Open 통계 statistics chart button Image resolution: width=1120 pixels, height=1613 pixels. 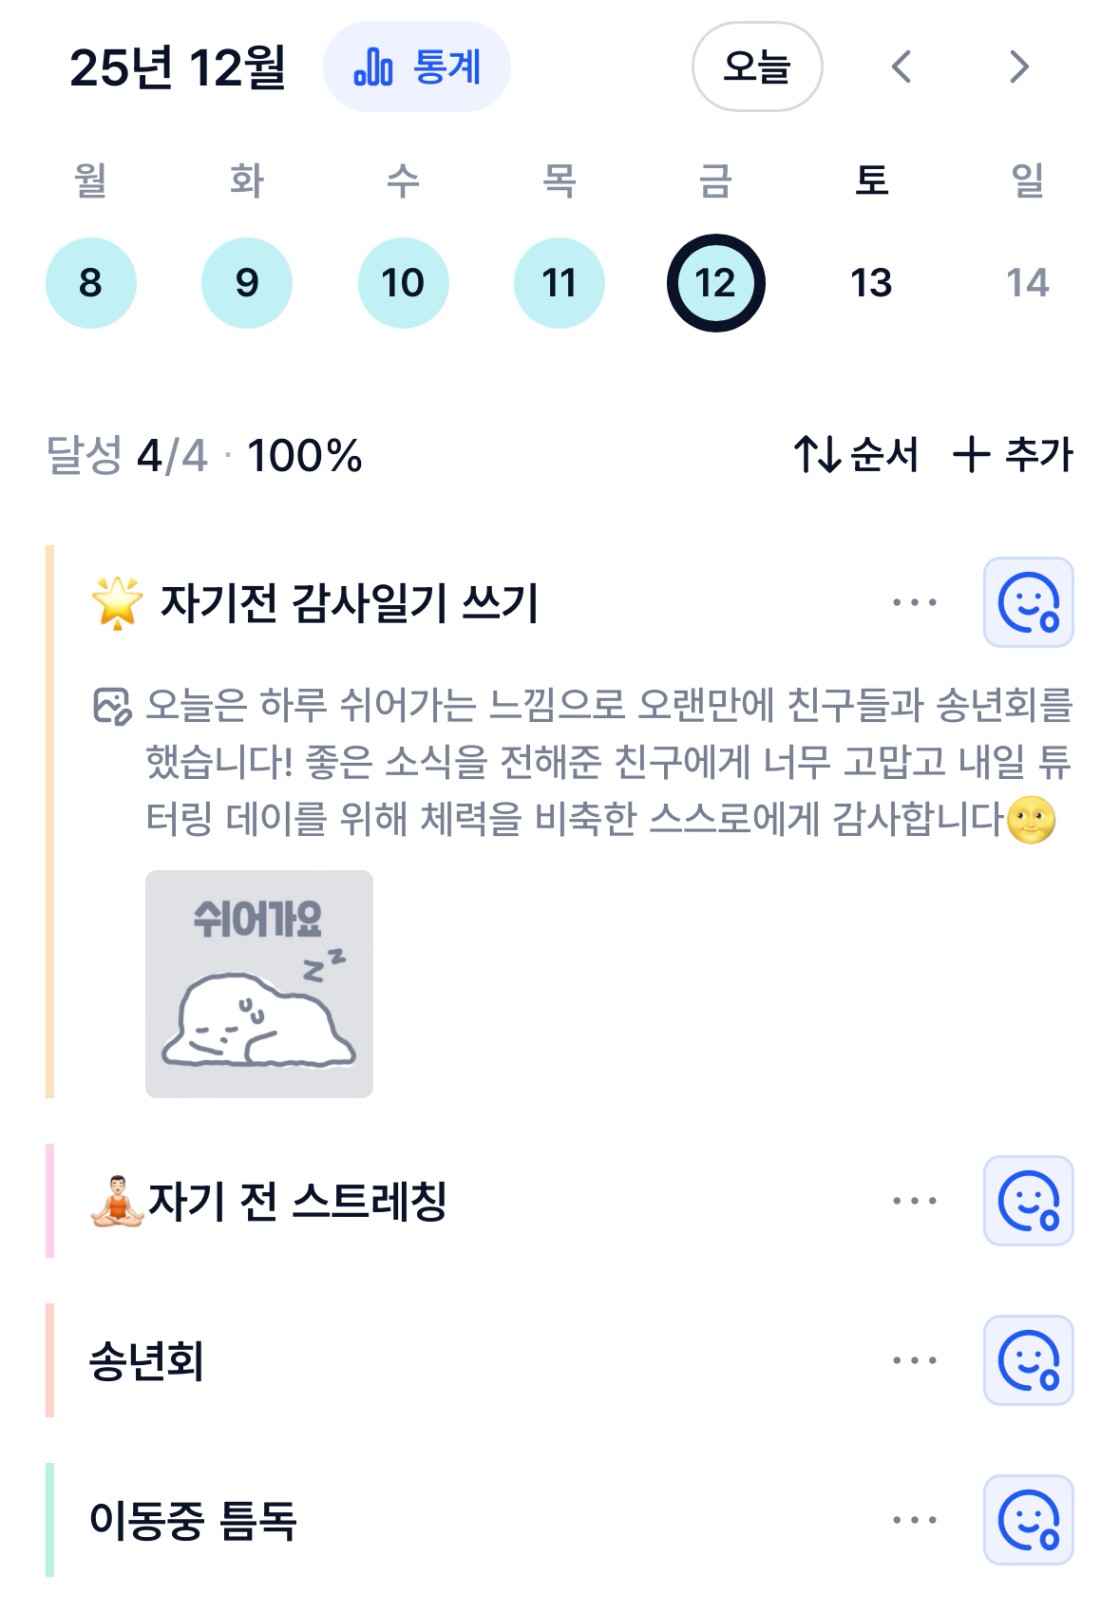click(x=416, y=67)
